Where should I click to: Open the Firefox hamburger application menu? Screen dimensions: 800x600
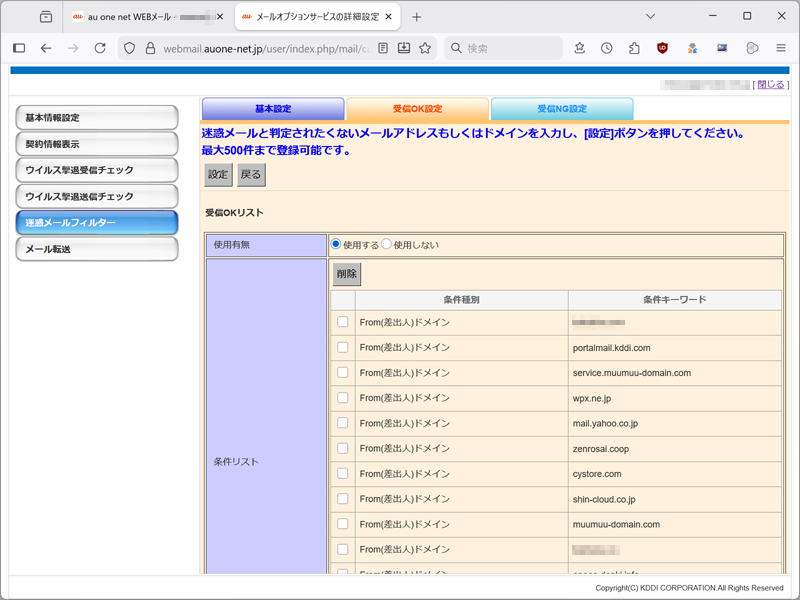click(781, 48)
